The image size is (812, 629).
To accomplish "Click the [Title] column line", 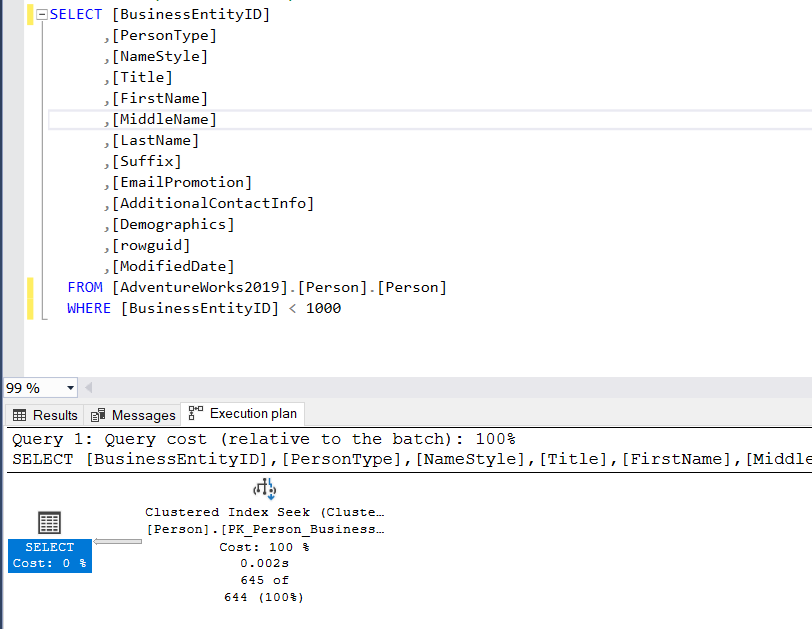I will pos(138,77).
